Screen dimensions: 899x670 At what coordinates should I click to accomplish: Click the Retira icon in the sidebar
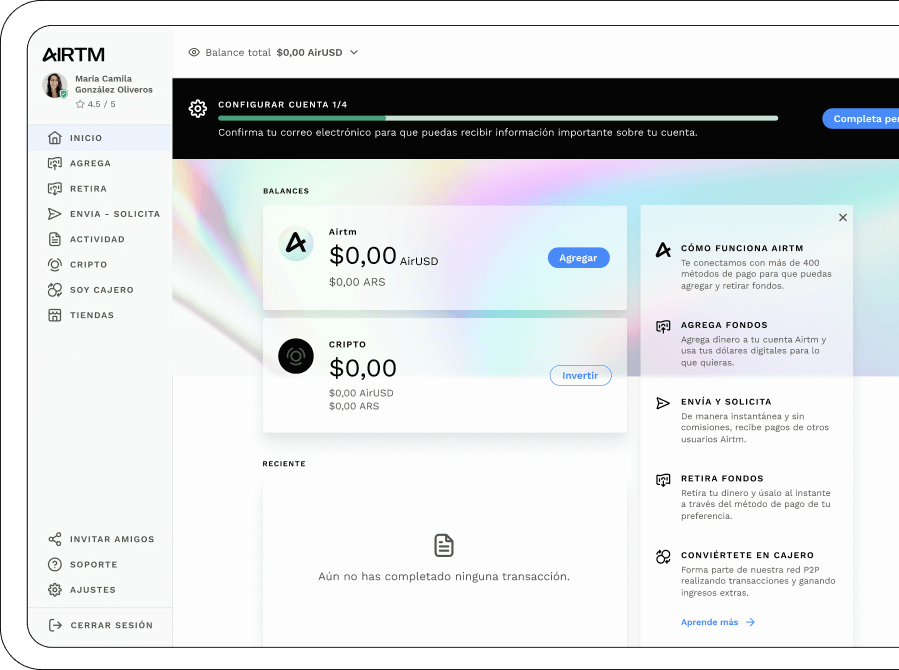[55, 188]
